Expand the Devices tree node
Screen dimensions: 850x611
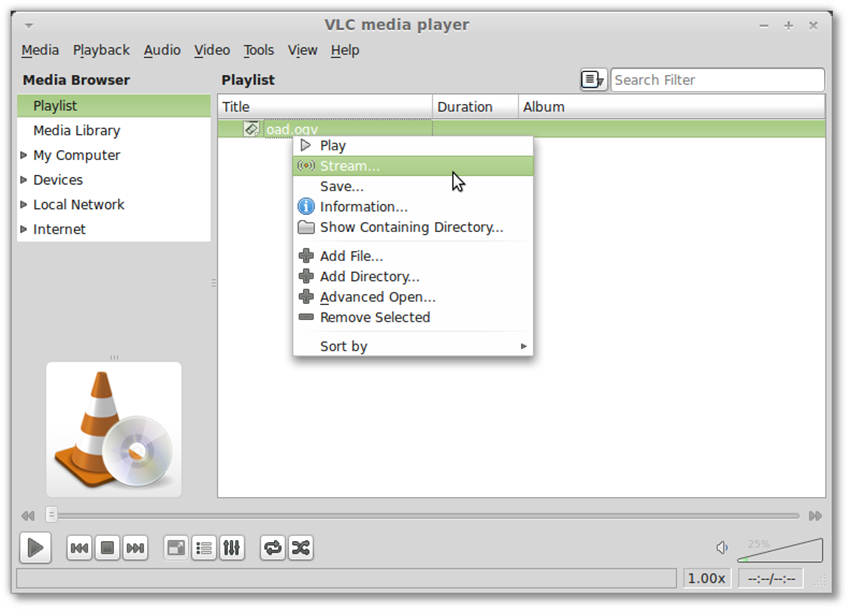[23, 180]
